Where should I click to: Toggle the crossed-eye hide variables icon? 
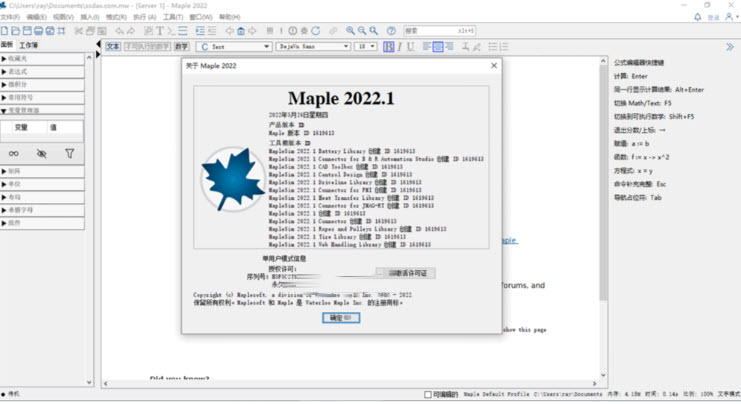(x=41, y=153)
